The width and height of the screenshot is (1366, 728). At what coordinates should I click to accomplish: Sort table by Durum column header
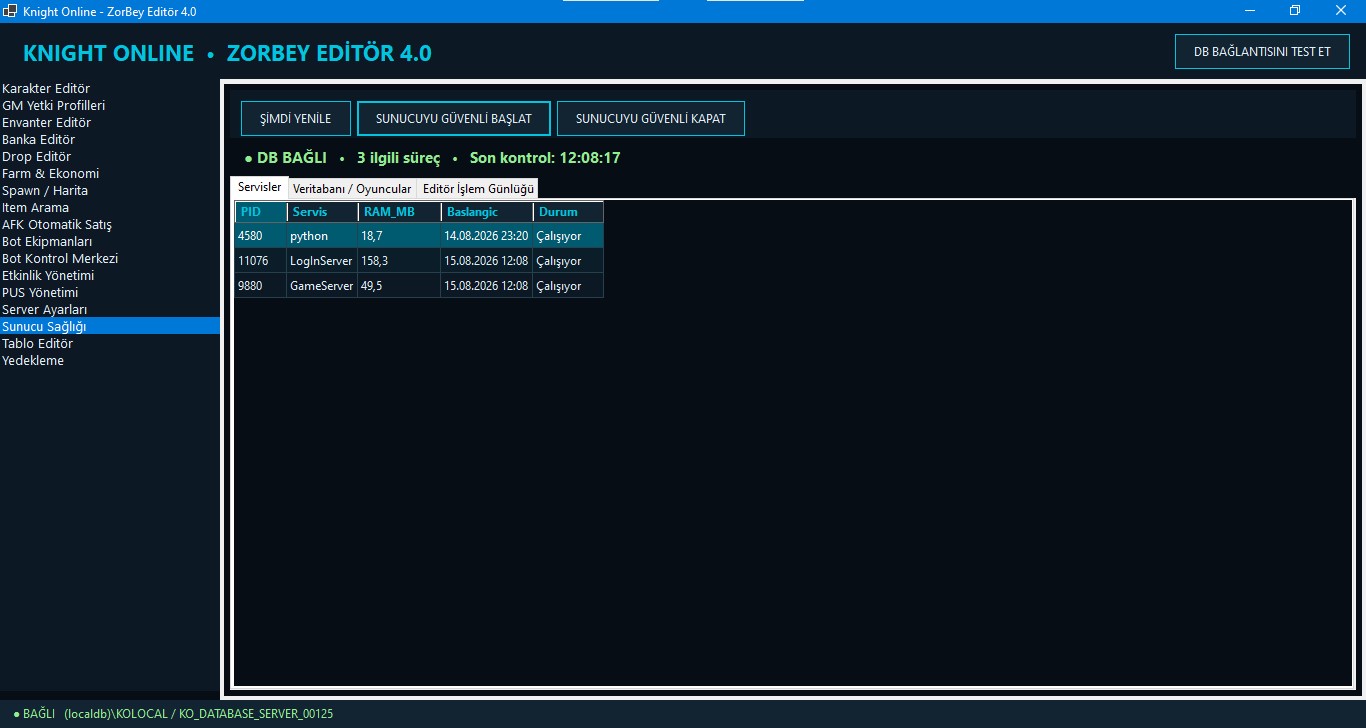[568, 212]
